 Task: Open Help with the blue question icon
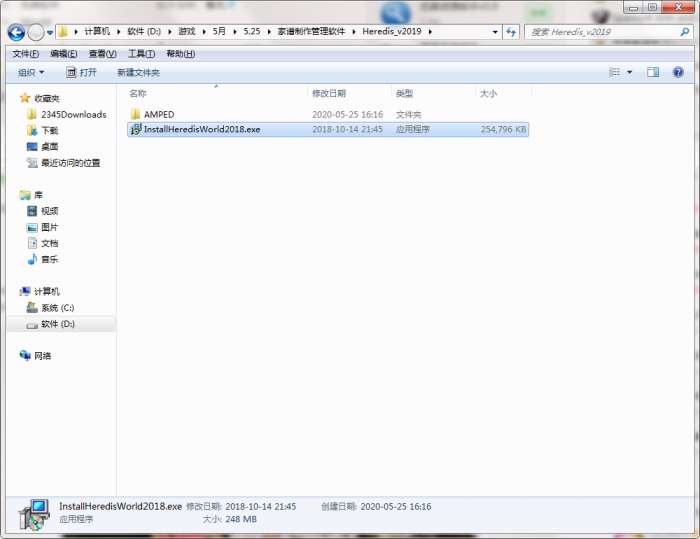coord(678,72)
